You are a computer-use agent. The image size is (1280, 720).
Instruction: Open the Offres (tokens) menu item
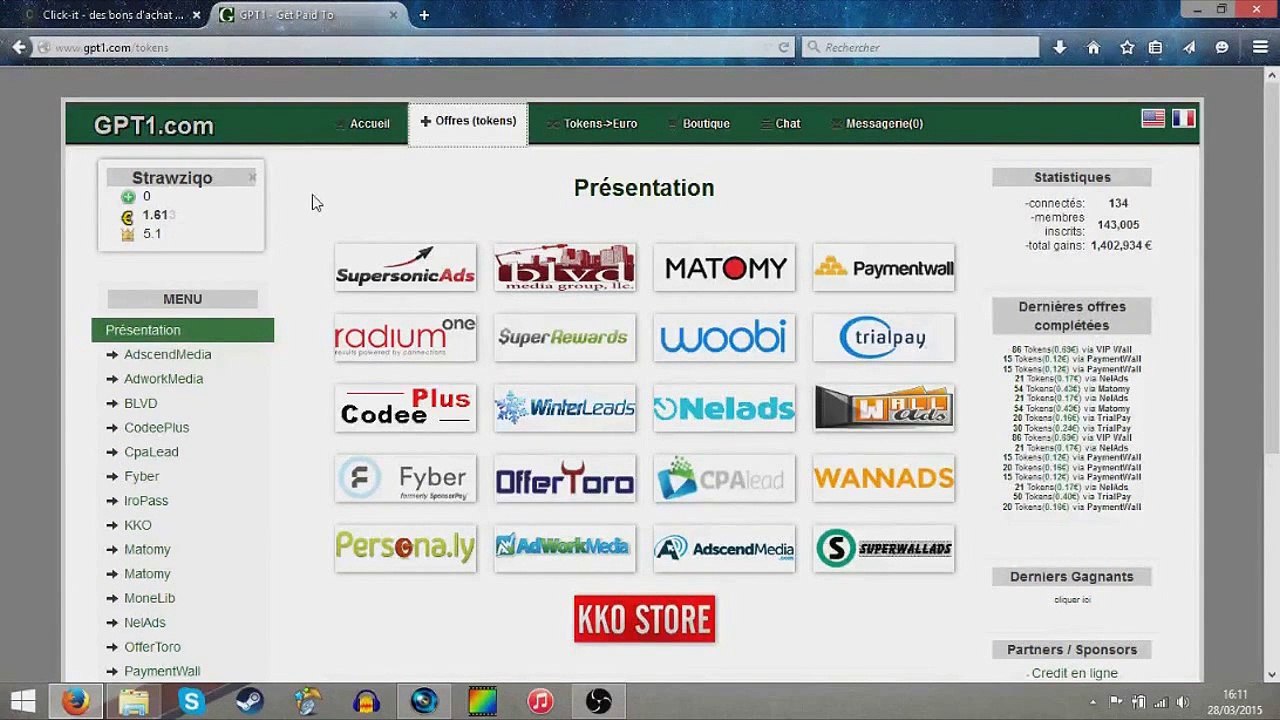pos(468,122)
